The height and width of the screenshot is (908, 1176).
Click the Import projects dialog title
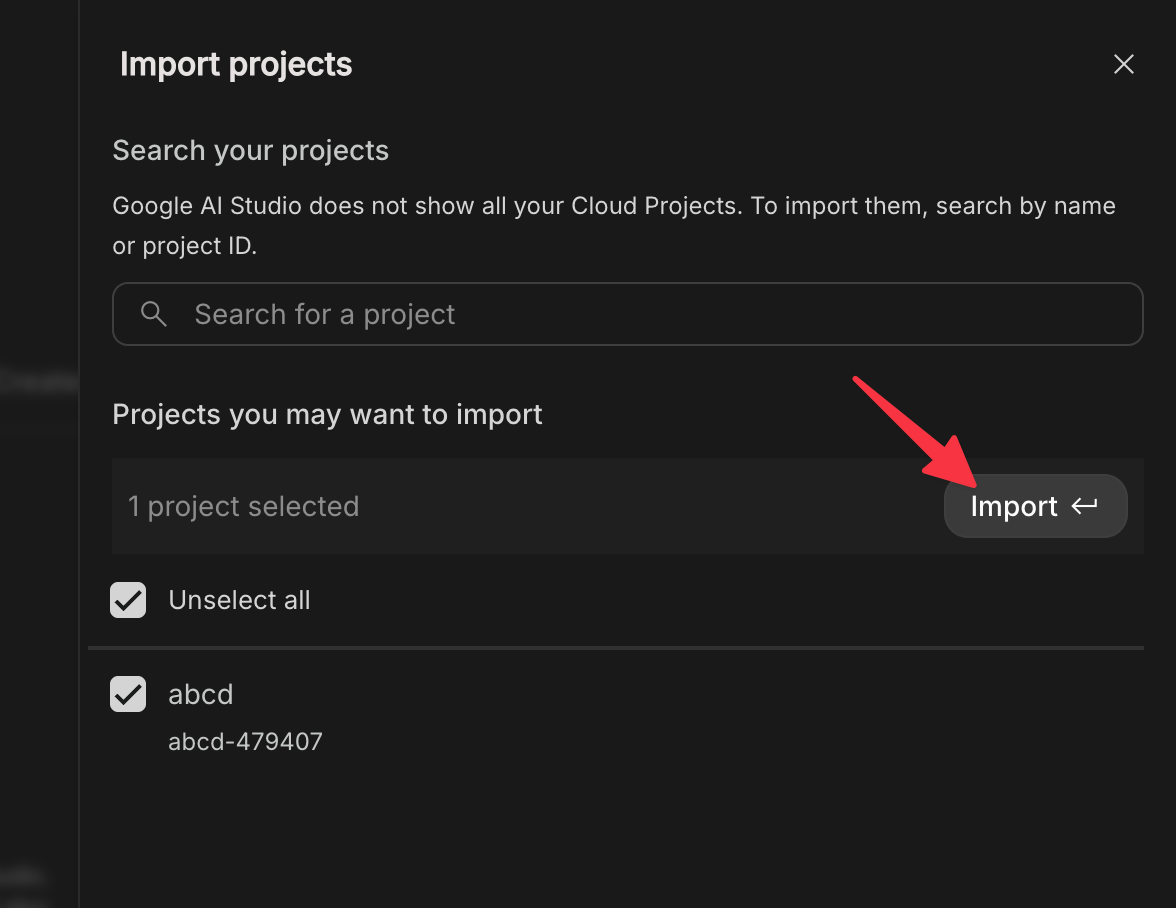[236, 65]
